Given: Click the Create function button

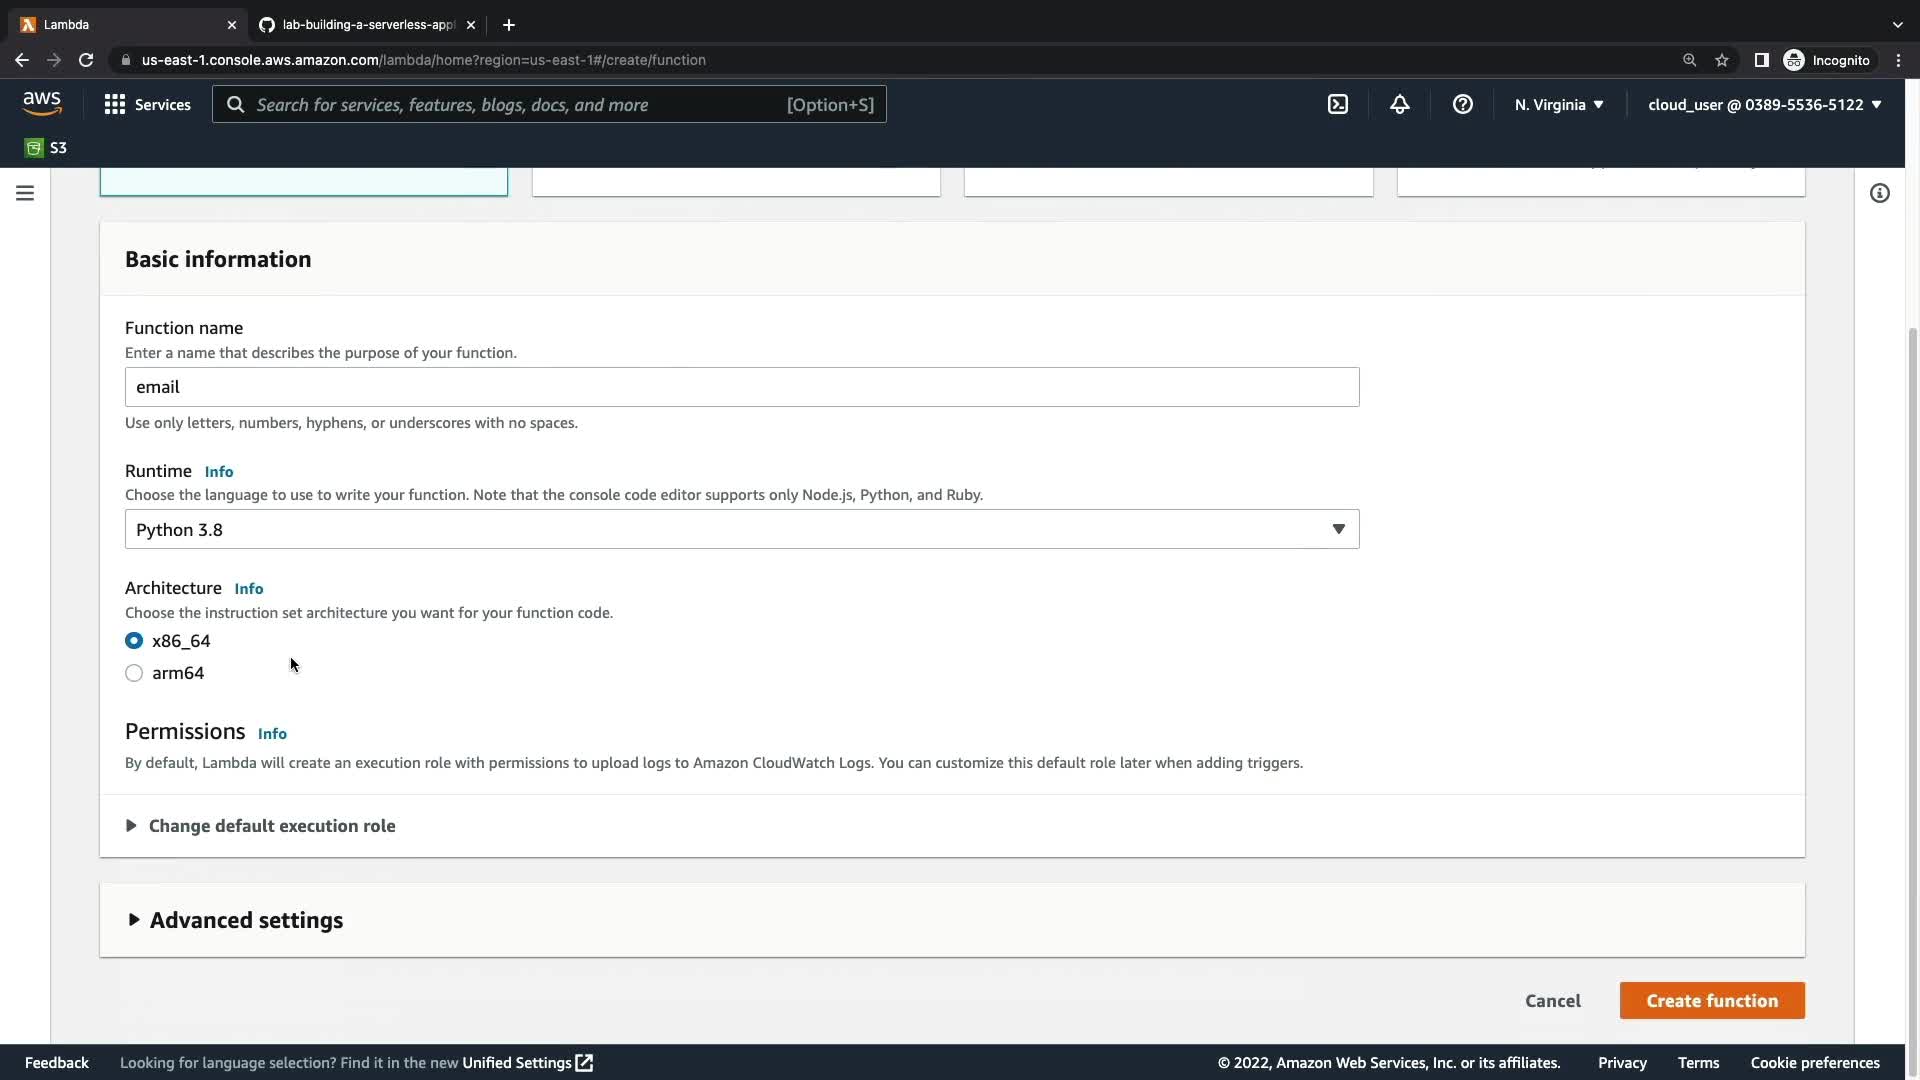Looking at the screenshot, I should click(x=1711, y=1000).
